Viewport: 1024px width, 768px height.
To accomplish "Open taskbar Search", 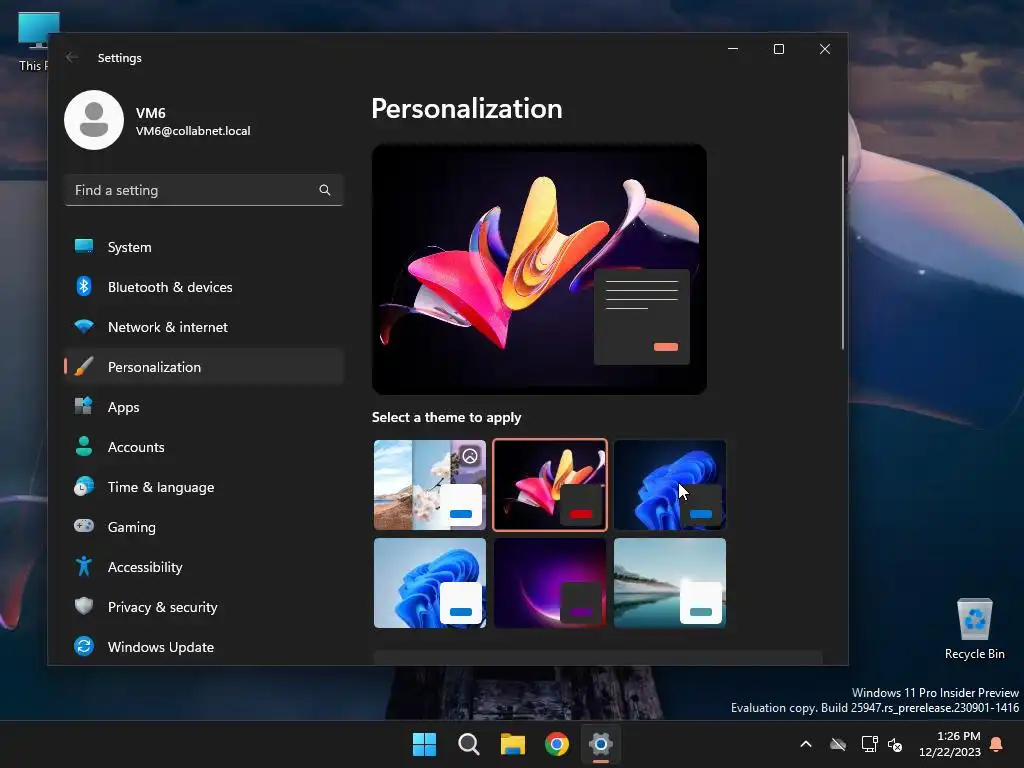I will coord(469,744).
